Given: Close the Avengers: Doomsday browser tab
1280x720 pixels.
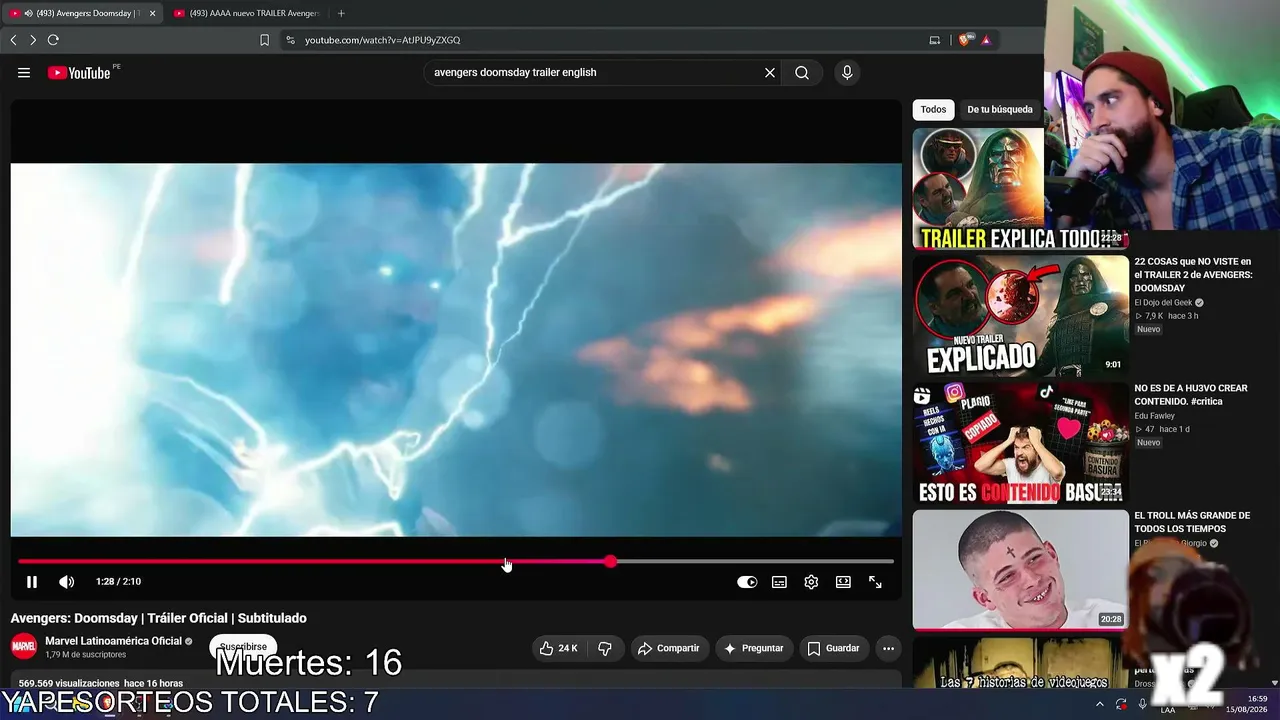Looking at the screenshot, I should pos(153,13).
